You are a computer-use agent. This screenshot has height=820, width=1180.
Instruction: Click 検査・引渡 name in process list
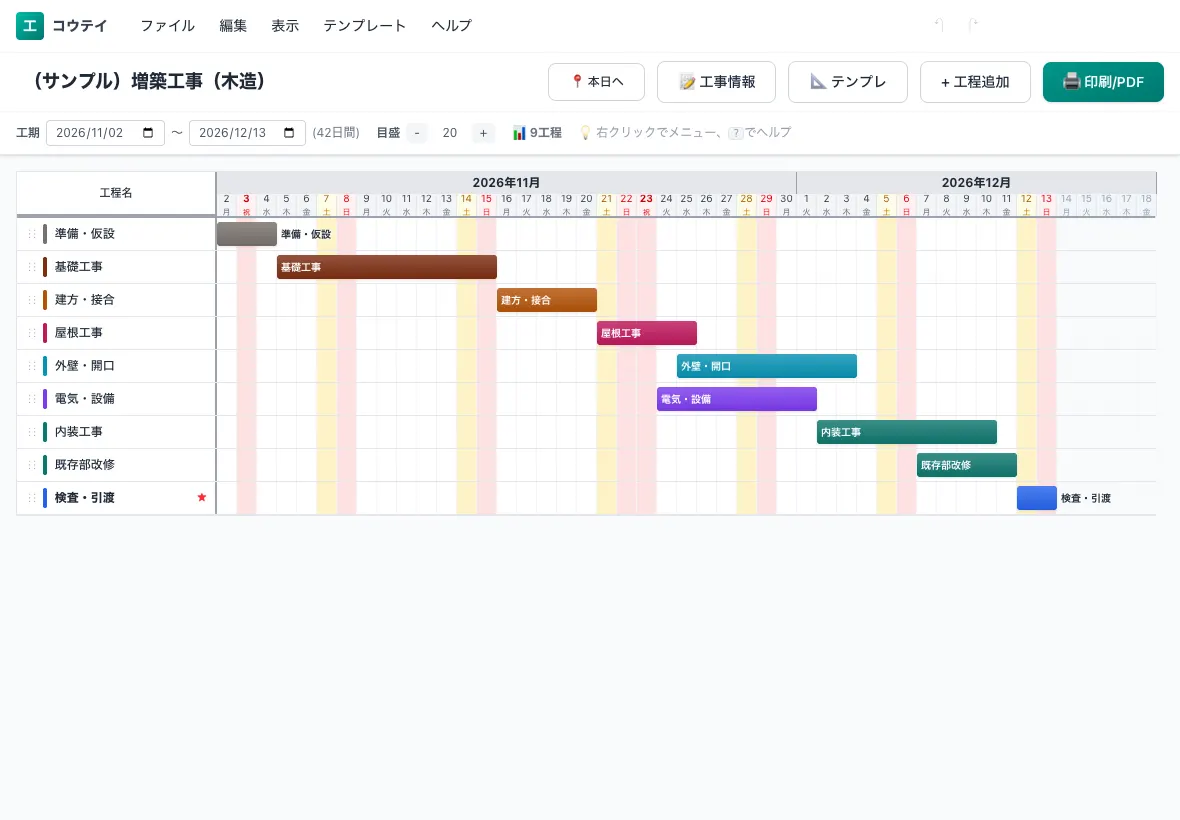(x=85, y=498)
